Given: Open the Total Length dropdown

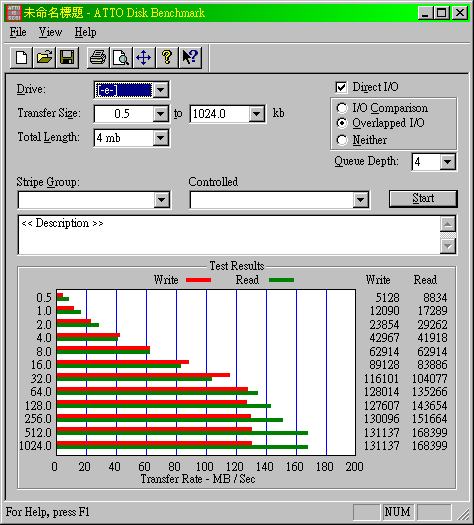Looking at the screenshot, I should pos(161,138).
